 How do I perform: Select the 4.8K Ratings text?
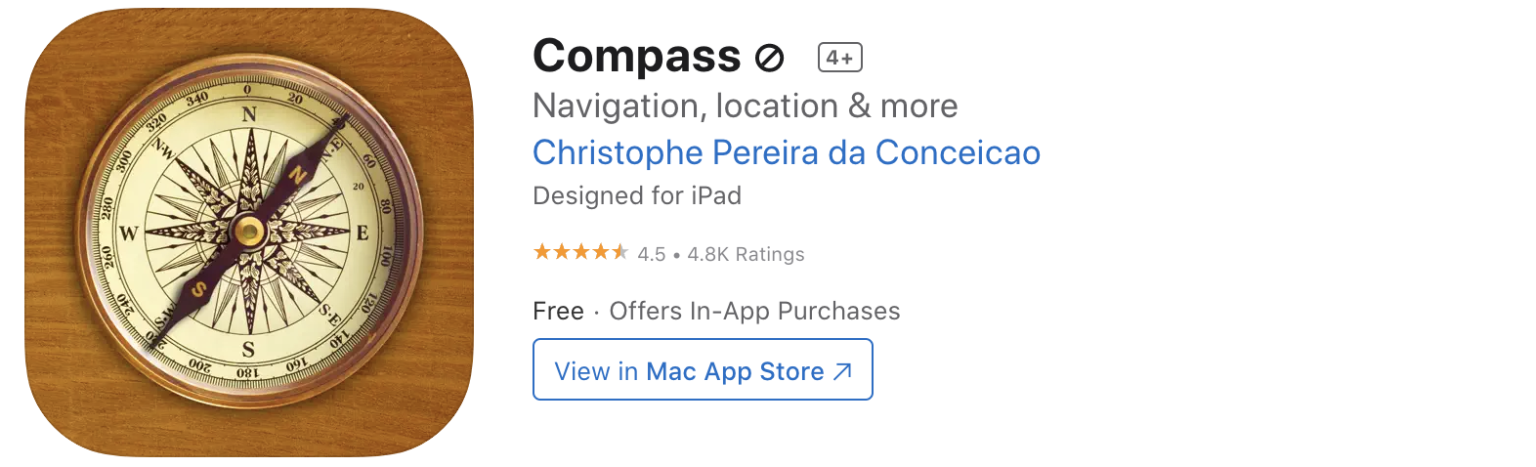coord(745,254)
